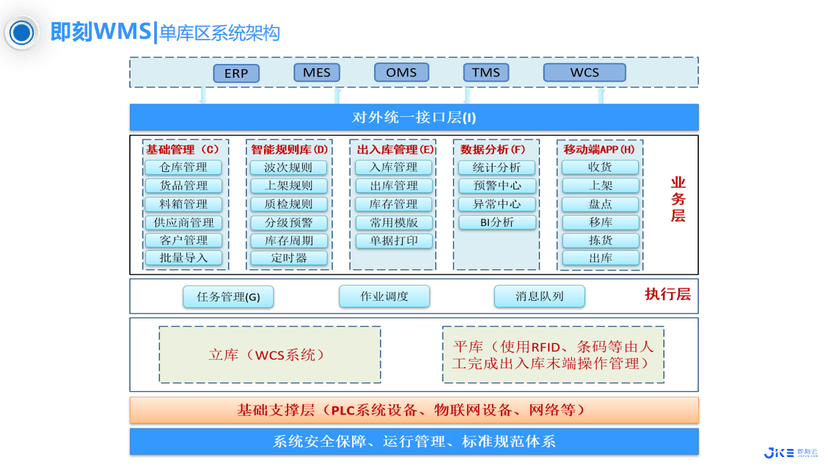Click the JKE logo in the corner
Screen dimensions: 828x466
[x=790, y=452]
